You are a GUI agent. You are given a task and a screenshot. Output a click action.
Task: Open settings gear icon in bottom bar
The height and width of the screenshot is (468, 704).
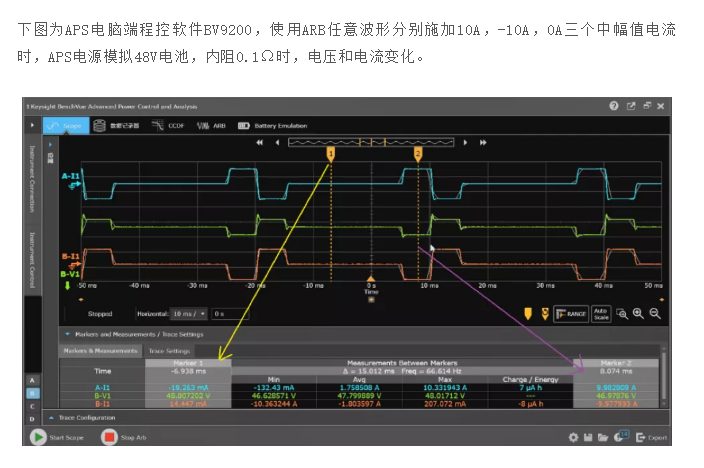click(573, 437)
